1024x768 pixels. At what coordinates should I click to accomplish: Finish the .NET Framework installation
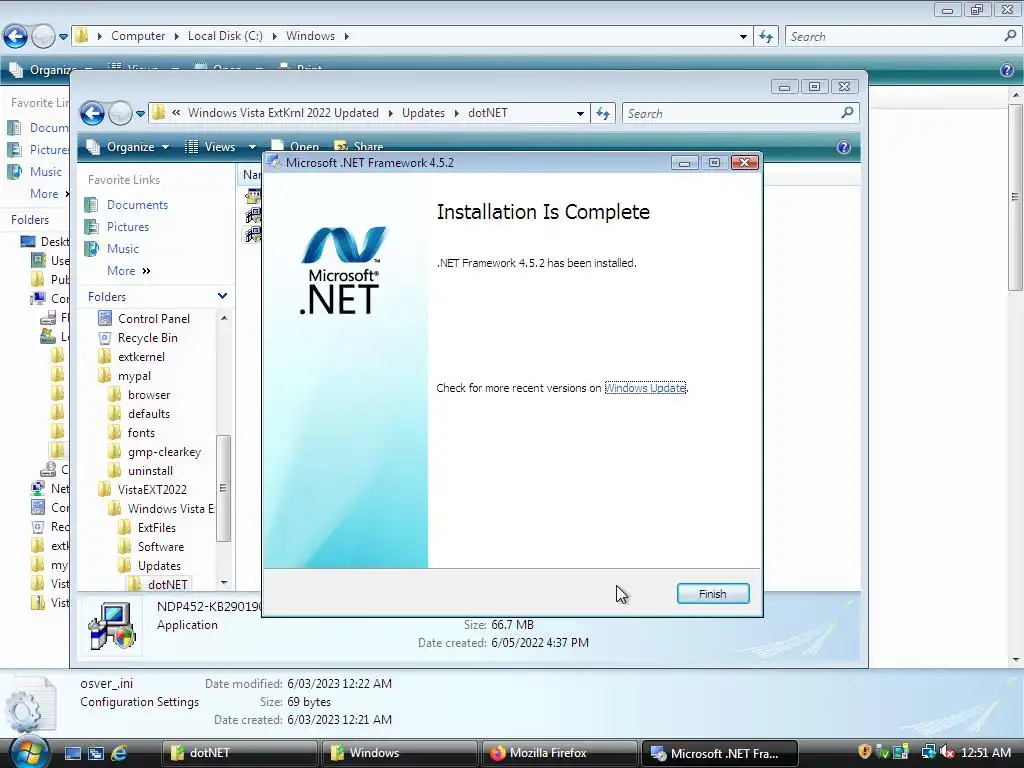(x=712, y=594)
